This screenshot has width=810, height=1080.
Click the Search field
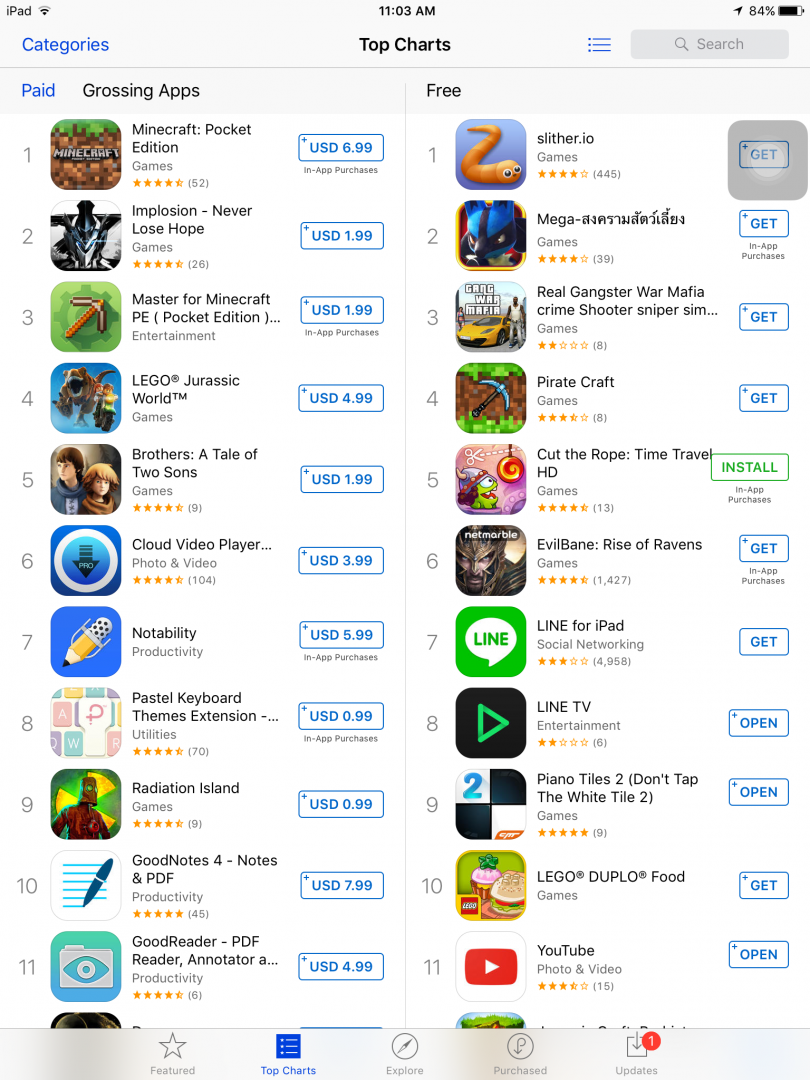coord(709,44)
